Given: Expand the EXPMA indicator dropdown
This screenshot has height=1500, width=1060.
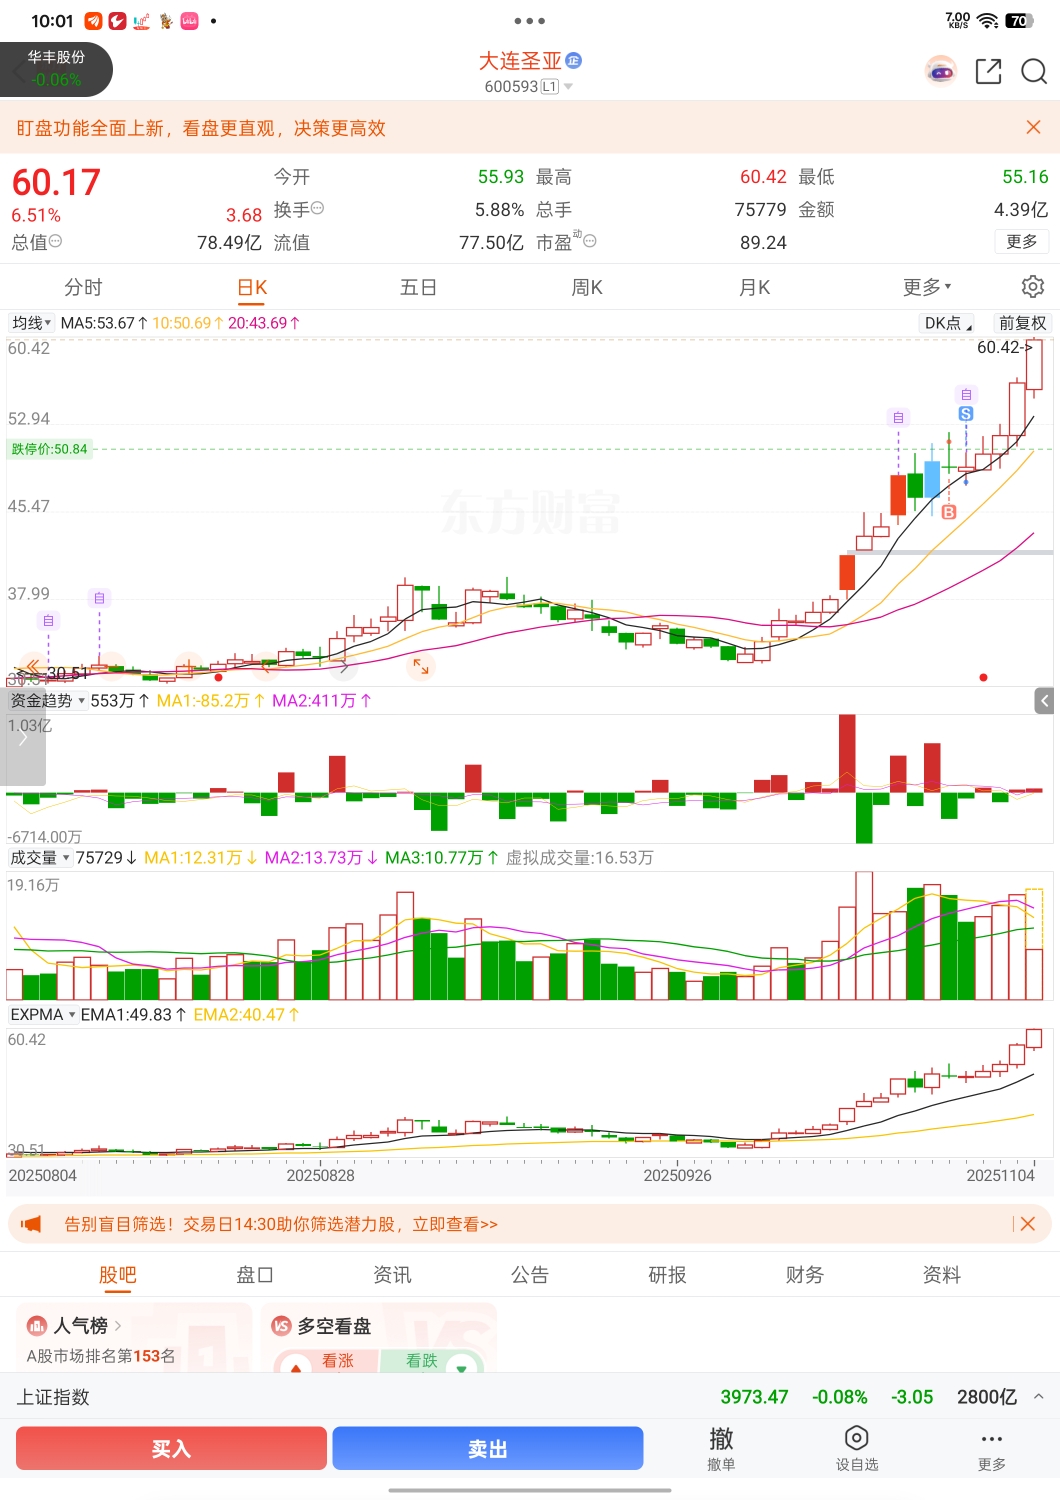Looking at the screenshot, I should point(43,1015).
